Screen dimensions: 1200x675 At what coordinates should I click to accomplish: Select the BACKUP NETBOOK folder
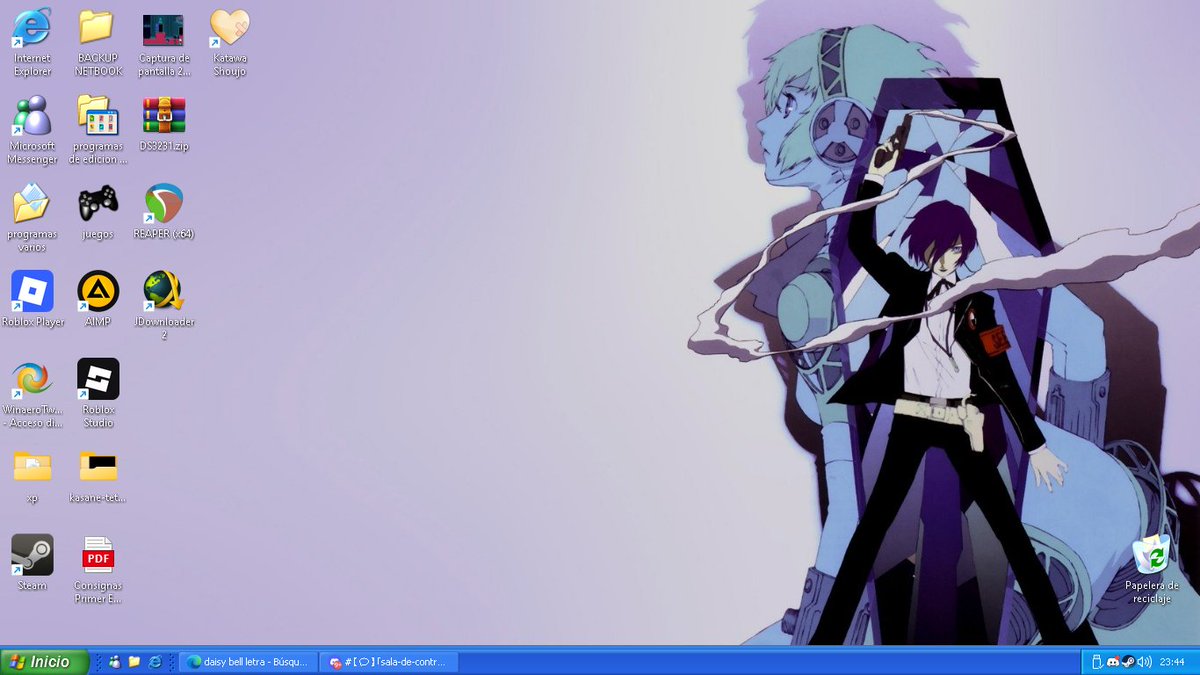coord(98,43)
